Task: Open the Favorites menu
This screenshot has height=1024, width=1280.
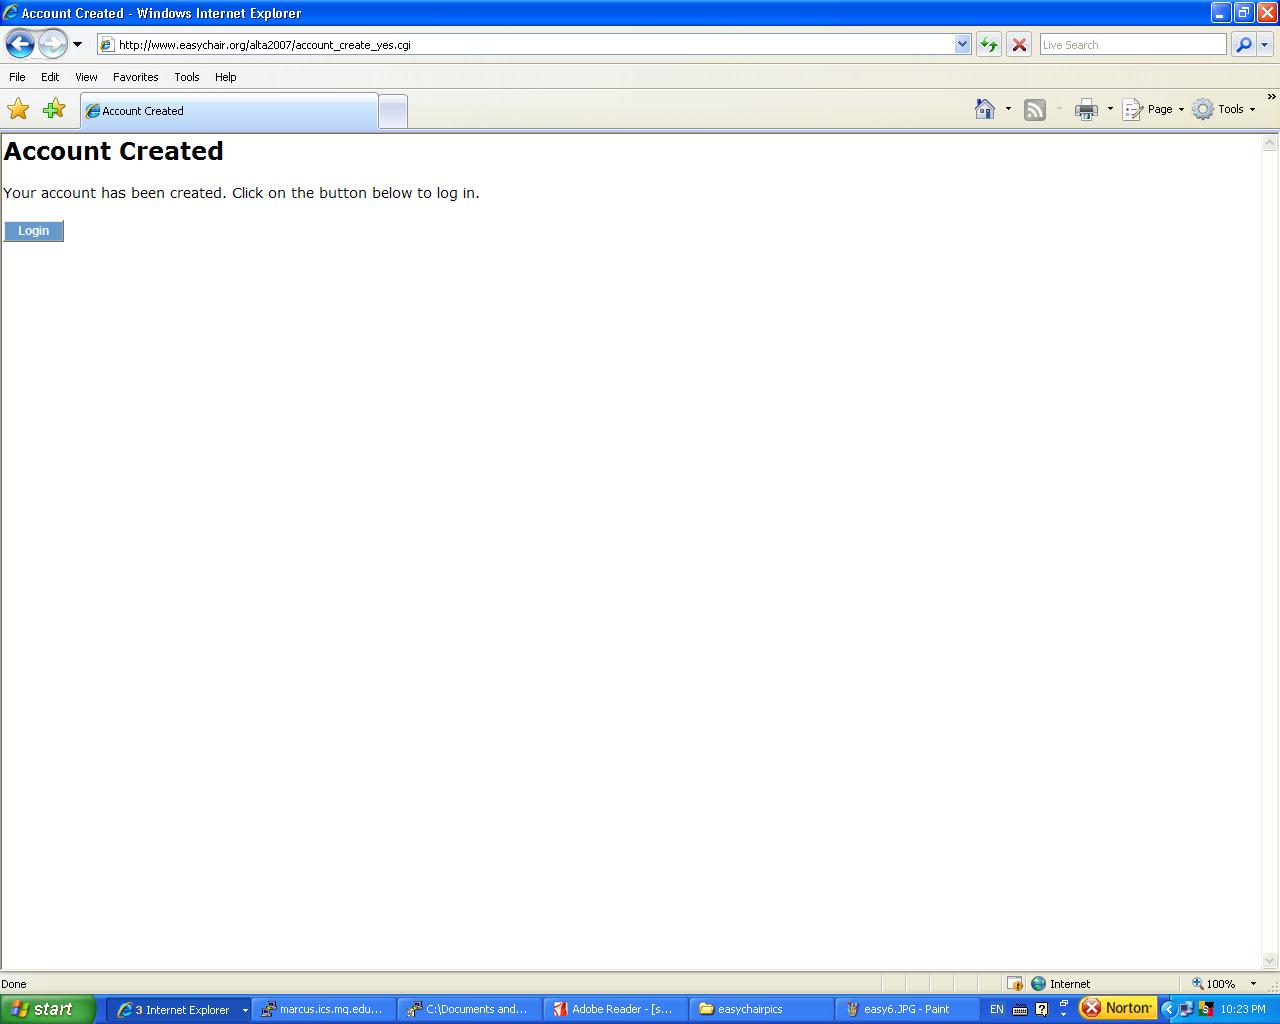Action: [136, 77]
